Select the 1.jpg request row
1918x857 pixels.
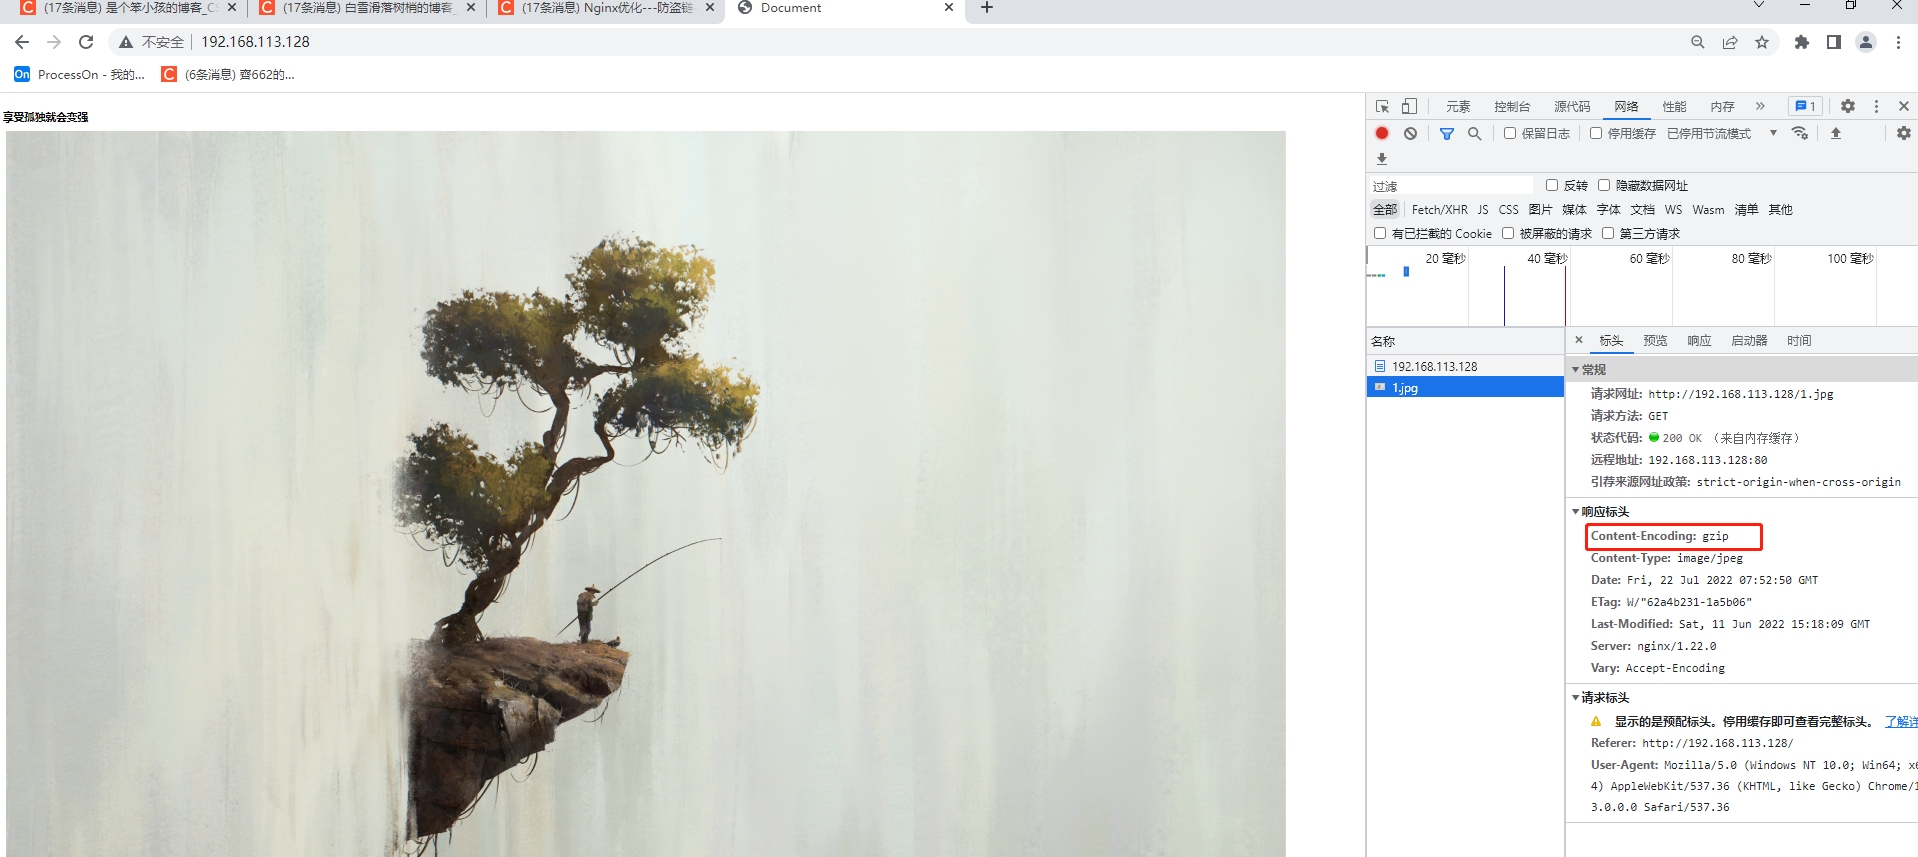tap(1465, 388)
